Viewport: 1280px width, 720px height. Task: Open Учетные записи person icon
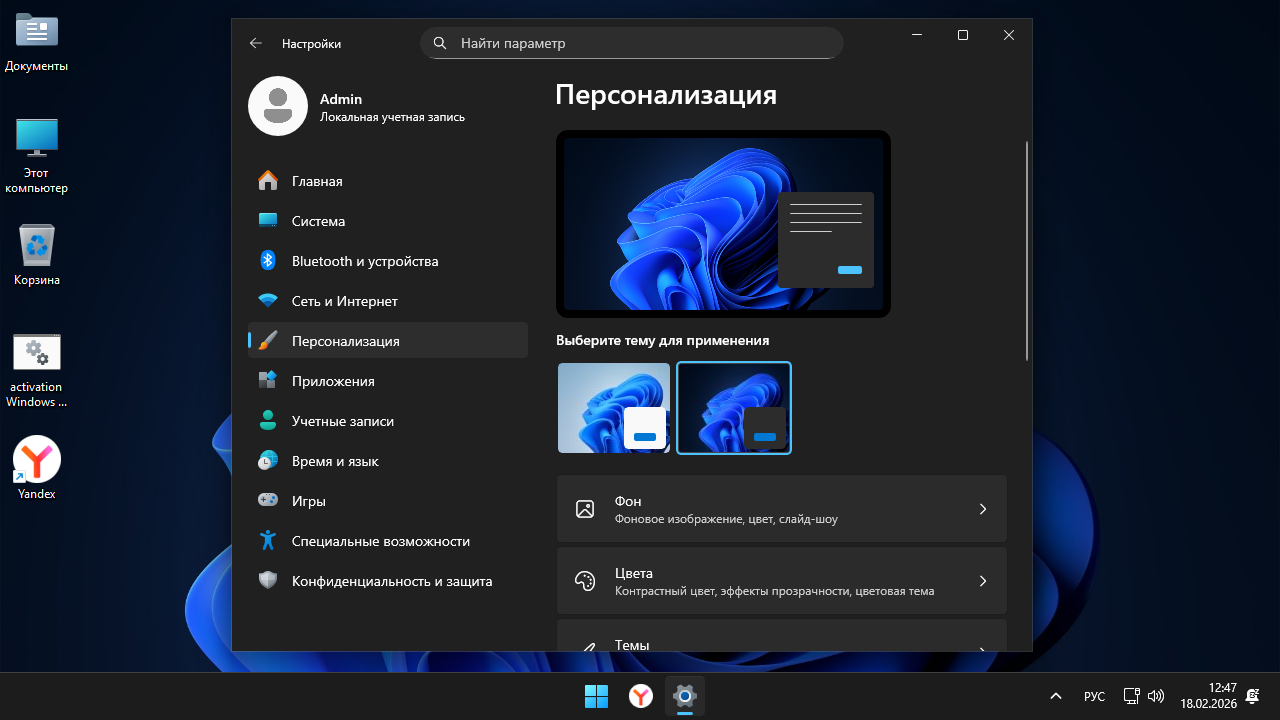coord(267,421)
